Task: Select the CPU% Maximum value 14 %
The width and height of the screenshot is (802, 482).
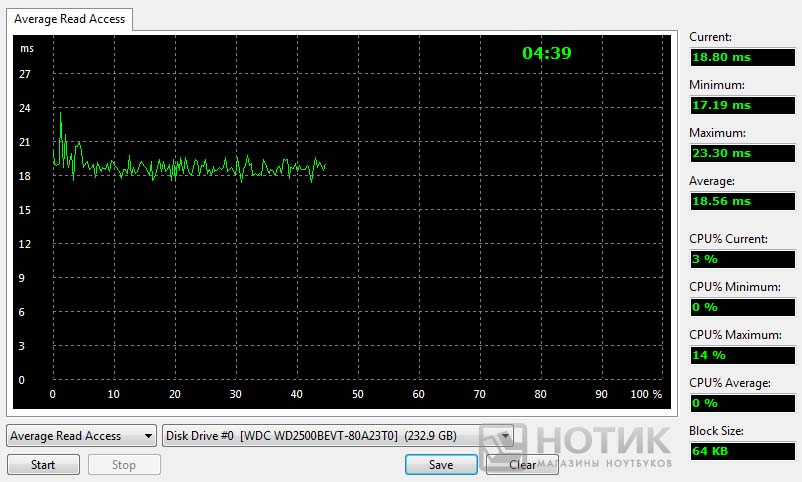Action: pos(743,355)
